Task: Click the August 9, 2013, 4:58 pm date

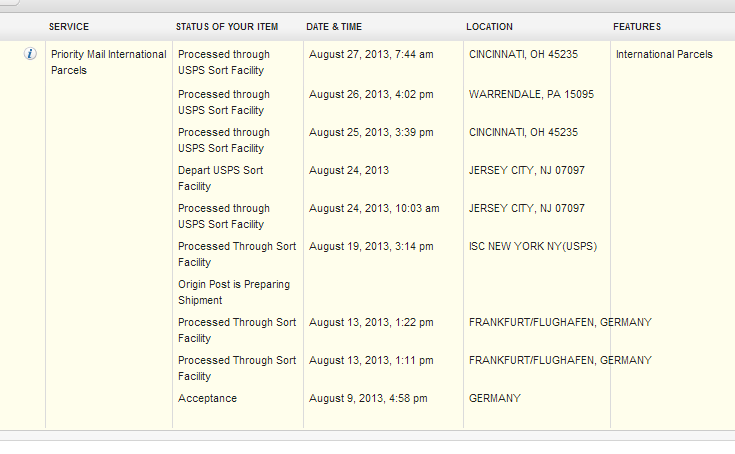Action: (368, 398)
